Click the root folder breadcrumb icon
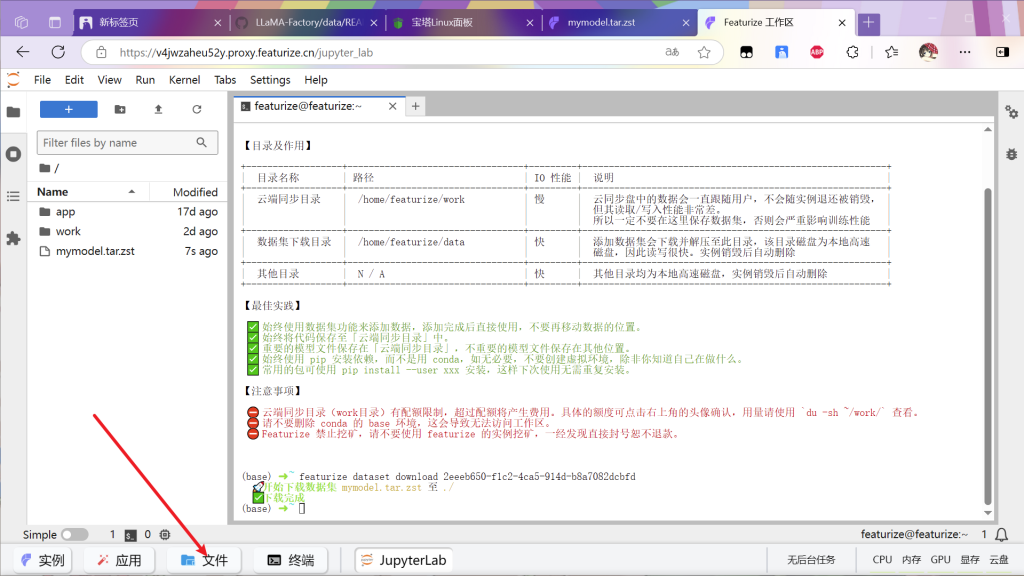 [44, 168]
